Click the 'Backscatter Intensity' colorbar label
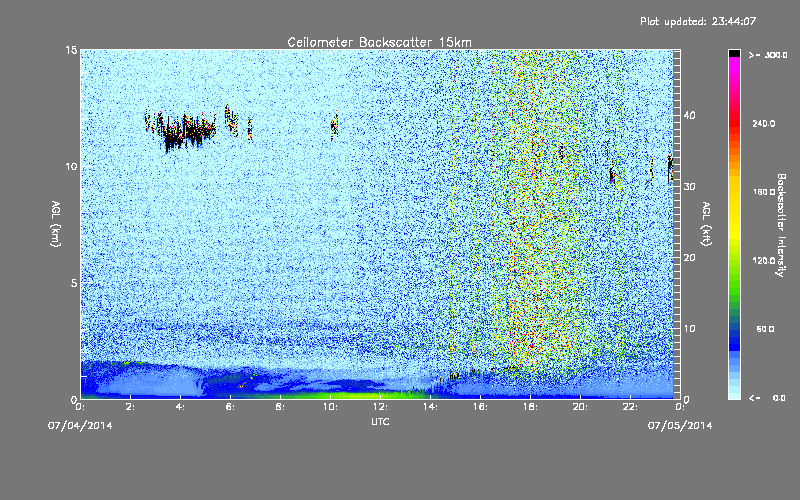 [x=780, y=225]
